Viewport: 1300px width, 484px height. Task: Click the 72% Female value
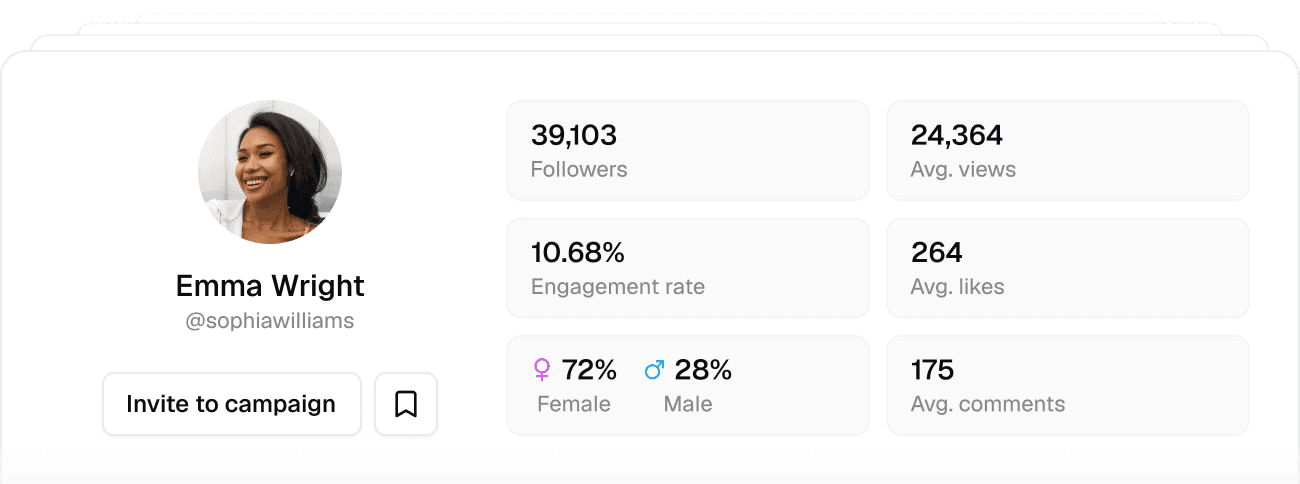[589, 371]
